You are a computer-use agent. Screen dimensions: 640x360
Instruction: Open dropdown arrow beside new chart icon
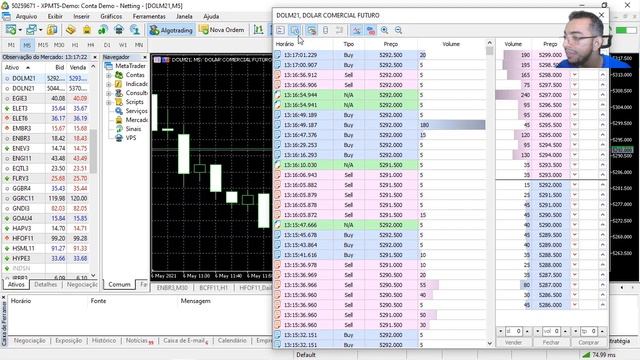(20, 30)
